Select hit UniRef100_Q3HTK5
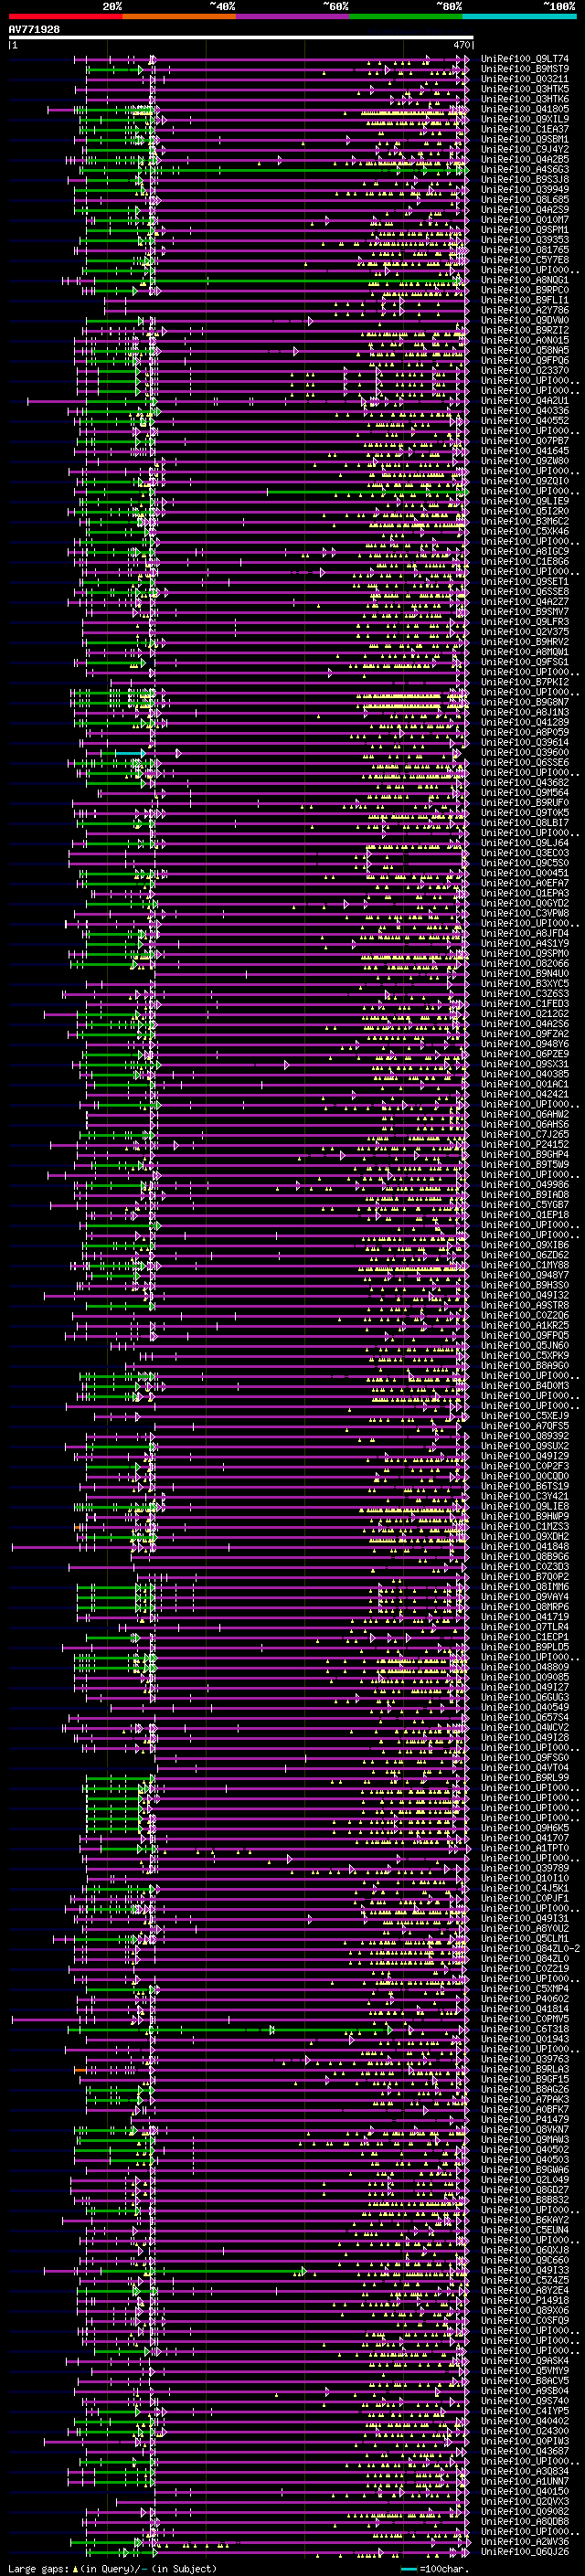This screenshot has width=585, height=2576. [x=525, y=90]
